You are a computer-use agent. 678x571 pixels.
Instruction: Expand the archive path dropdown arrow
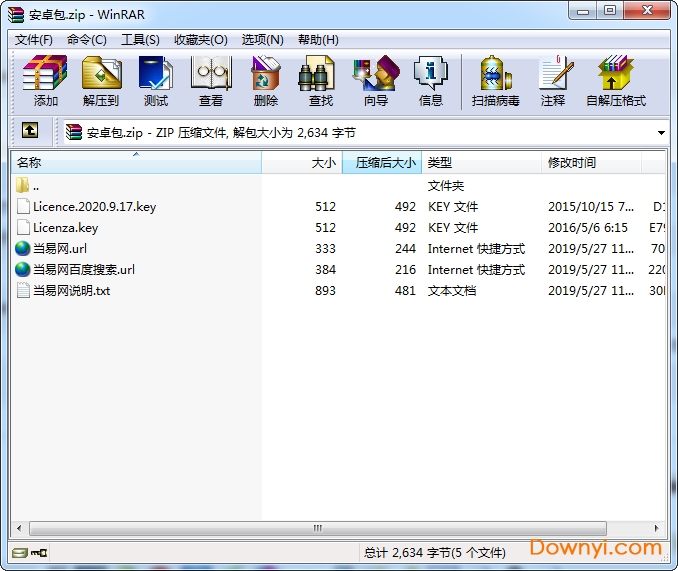(x=661, y=132)
